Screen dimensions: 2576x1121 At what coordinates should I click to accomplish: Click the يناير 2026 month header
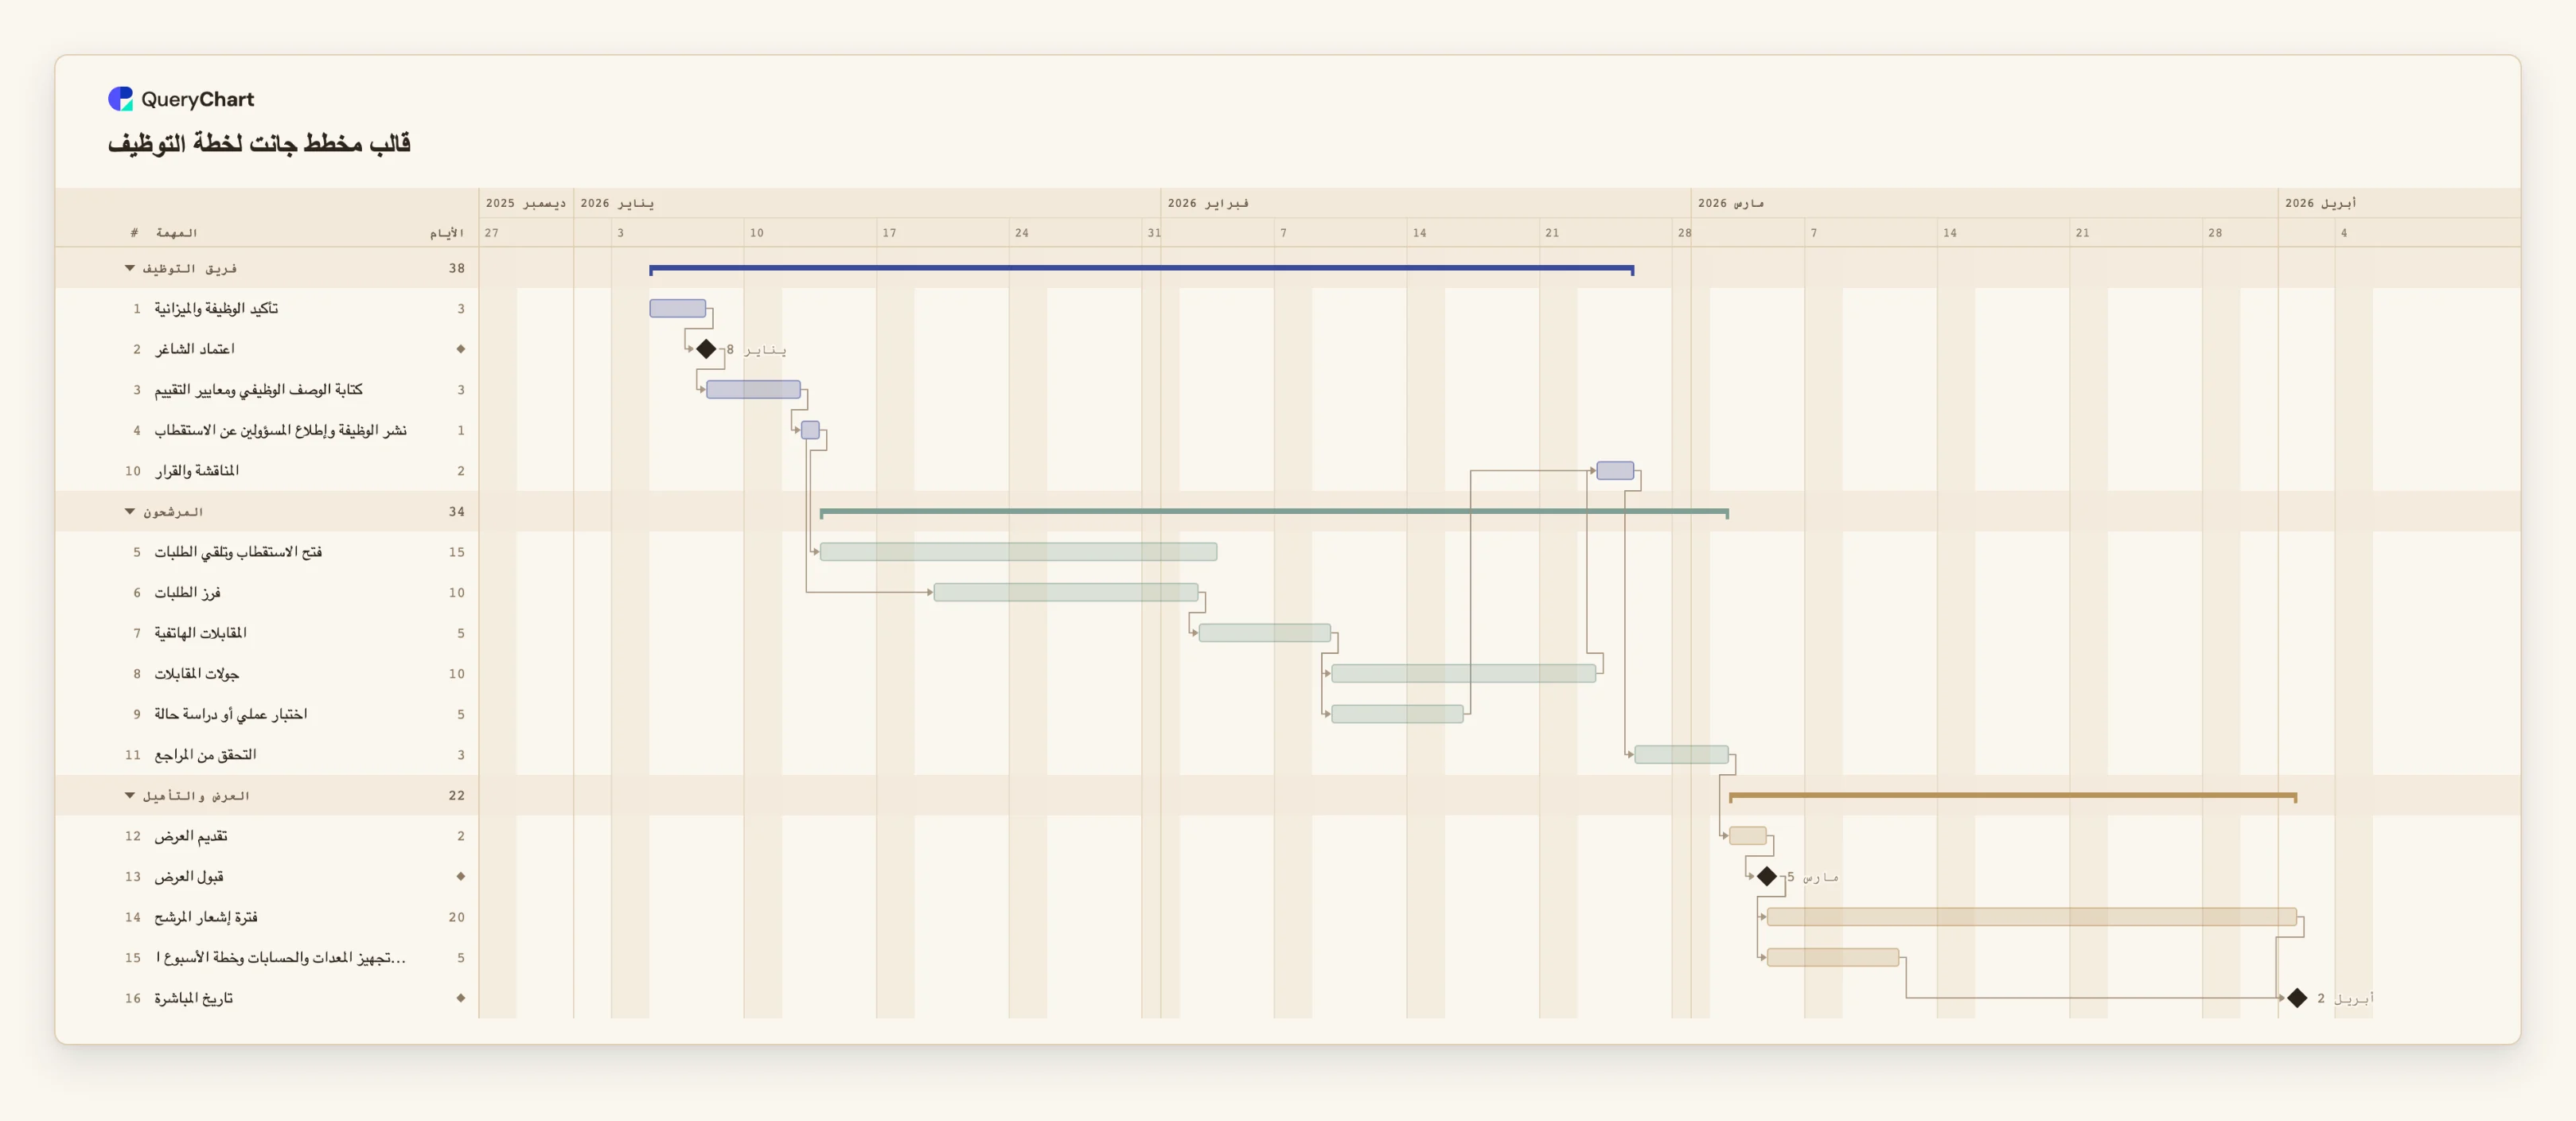pyautogui.click(x=617, y=203)
